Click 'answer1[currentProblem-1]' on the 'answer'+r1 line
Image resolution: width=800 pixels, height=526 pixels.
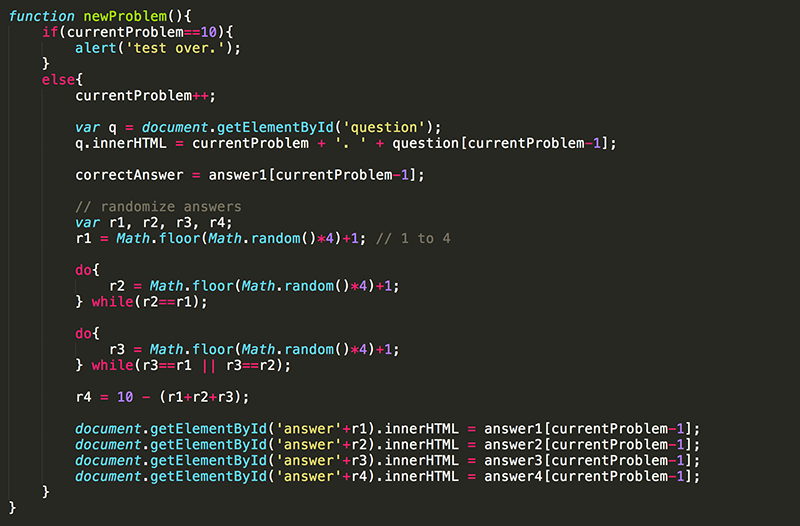click(x=588, y=428)
